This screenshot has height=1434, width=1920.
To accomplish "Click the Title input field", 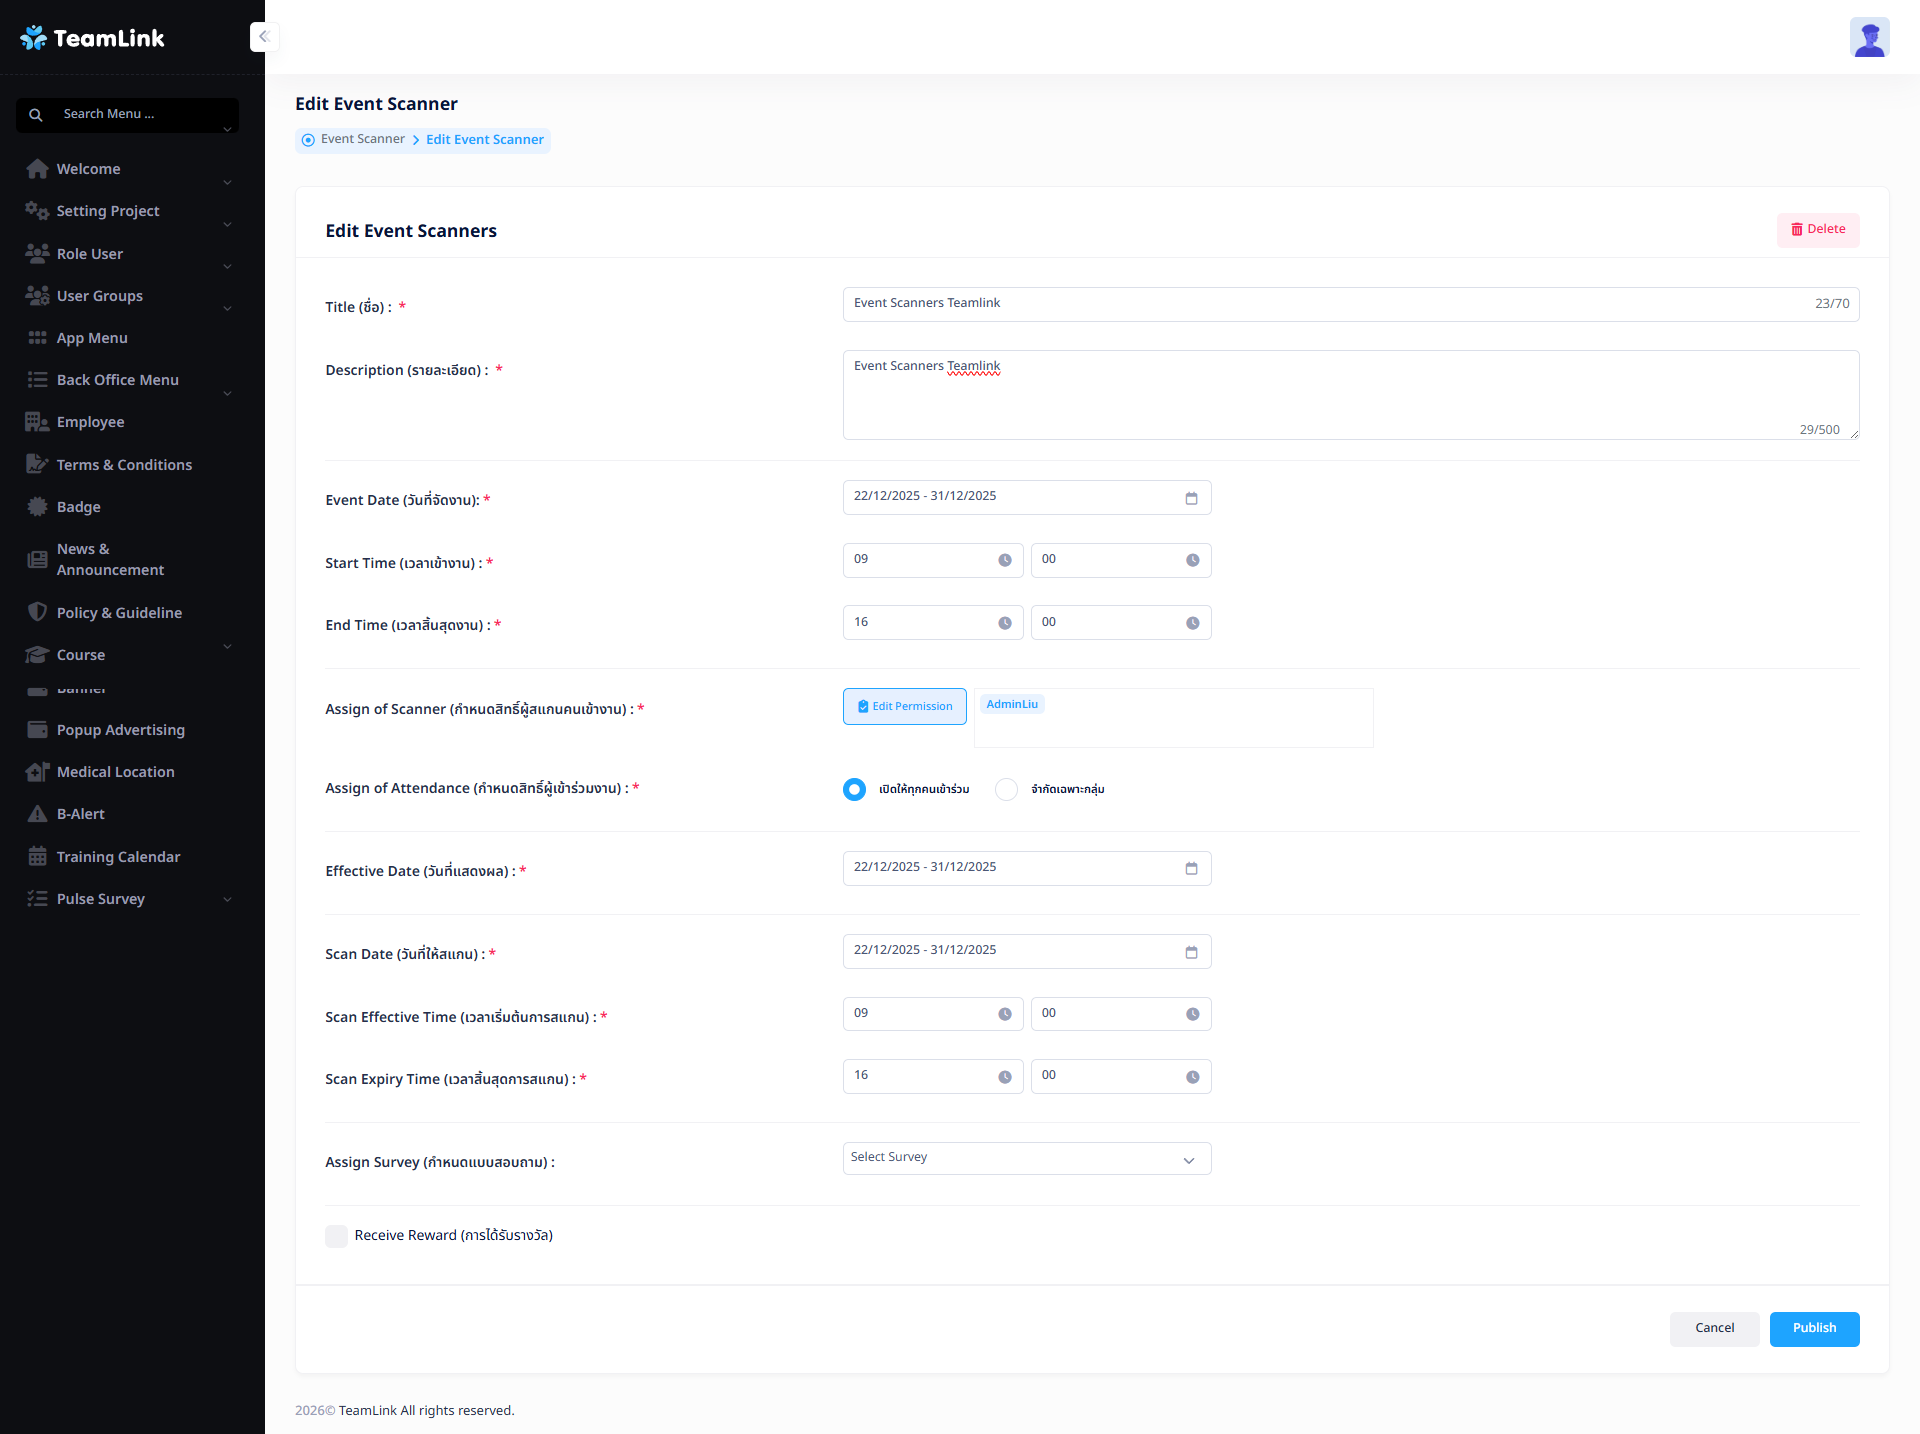I will [x=1320, y=304].
